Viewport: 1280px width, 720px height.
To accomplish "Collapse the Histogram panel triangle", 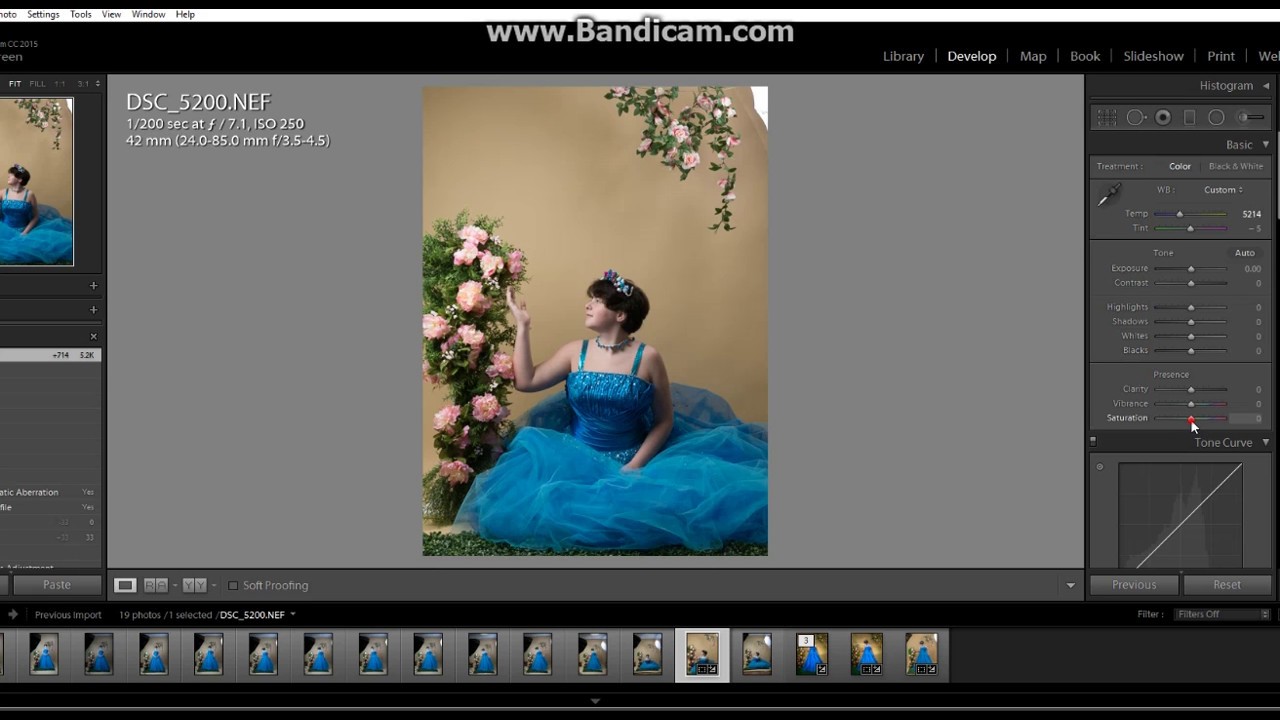I will click(x=1266, y=86).
